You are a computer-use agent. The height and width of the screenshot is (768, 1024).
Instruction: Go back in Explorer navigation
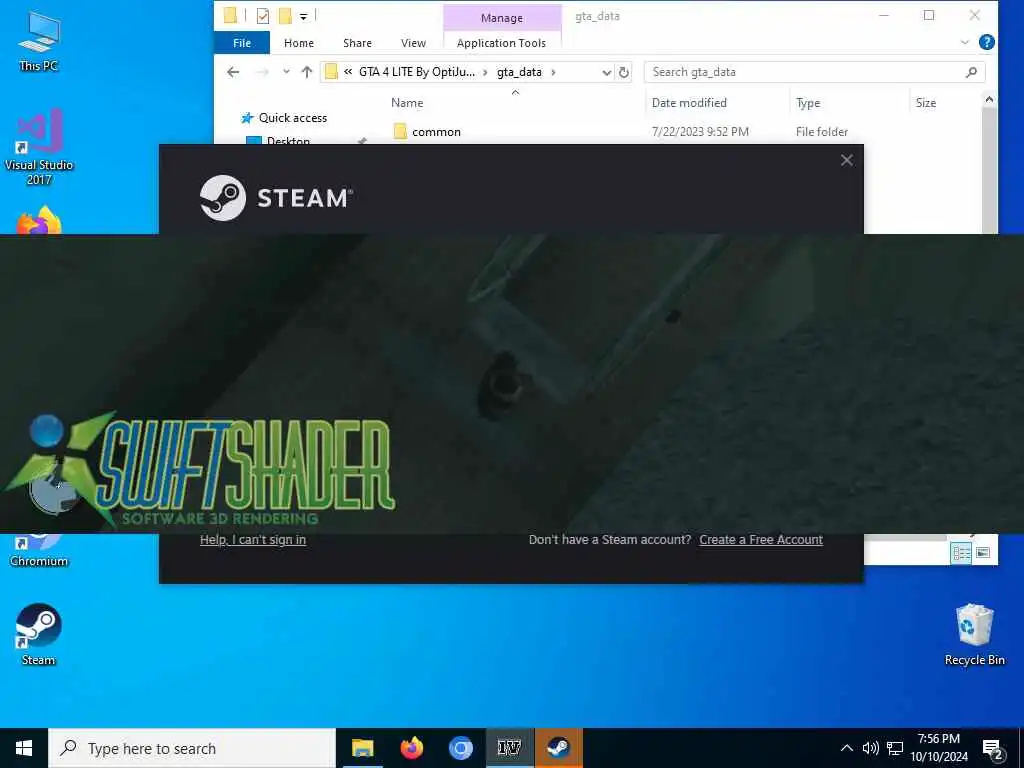233,72
